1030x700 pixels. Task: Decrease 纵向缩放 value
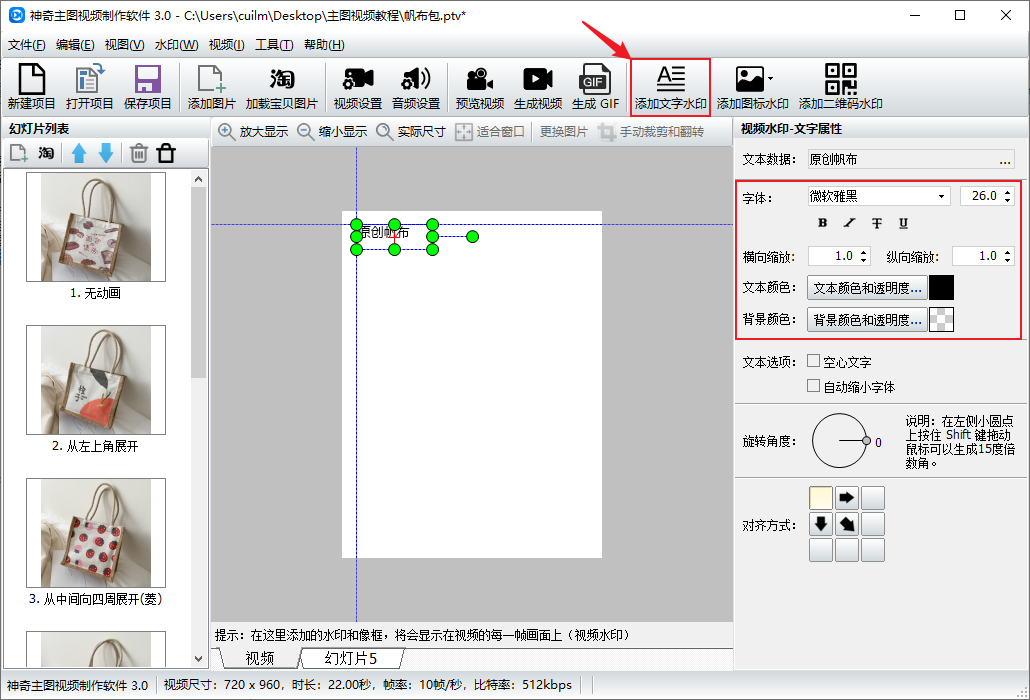(1008, 259)
